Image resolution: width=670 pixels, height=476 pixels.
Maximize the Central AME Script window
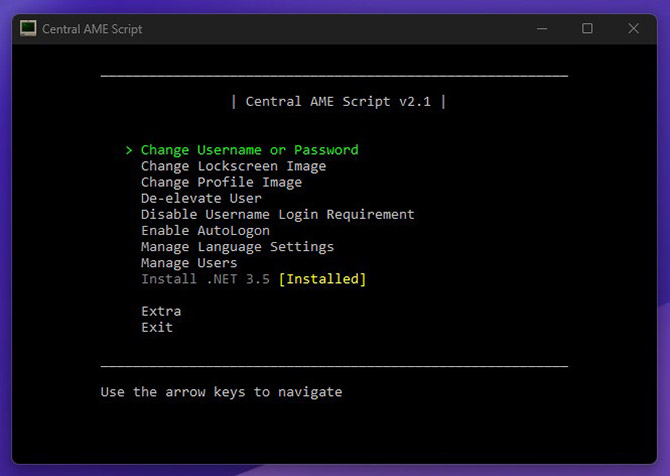tap(587, 29)
